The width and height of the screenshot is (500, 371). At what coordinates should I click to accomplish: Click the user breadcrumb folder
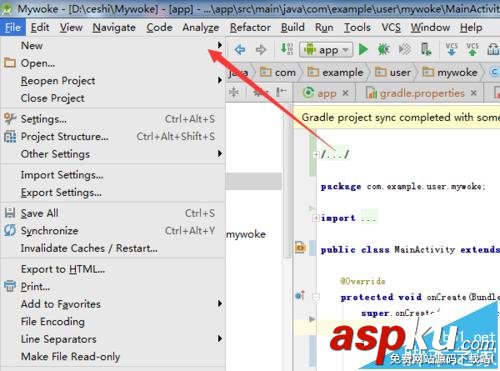(x=393, y=72)
